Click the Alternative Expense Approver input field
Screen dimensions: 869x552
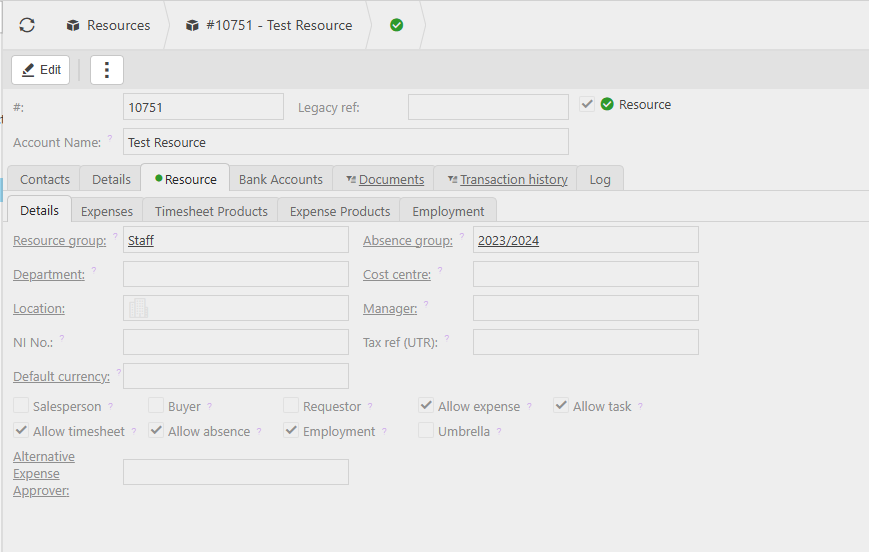(236, 472)
